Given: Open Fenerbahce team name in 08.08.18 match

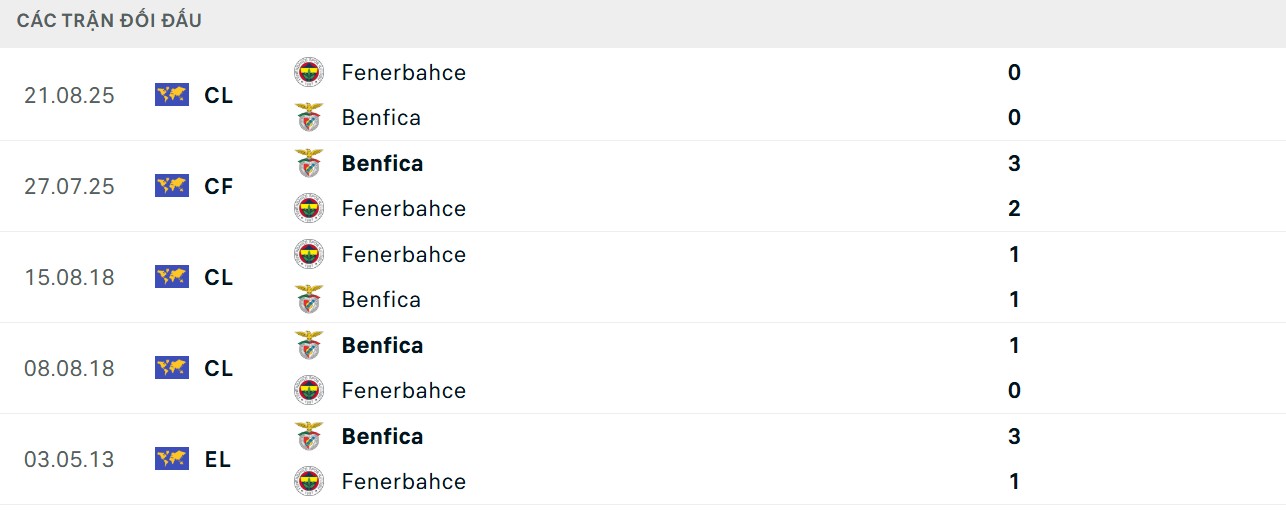Looking at the screenshot, I should click(x=403, y=390).
